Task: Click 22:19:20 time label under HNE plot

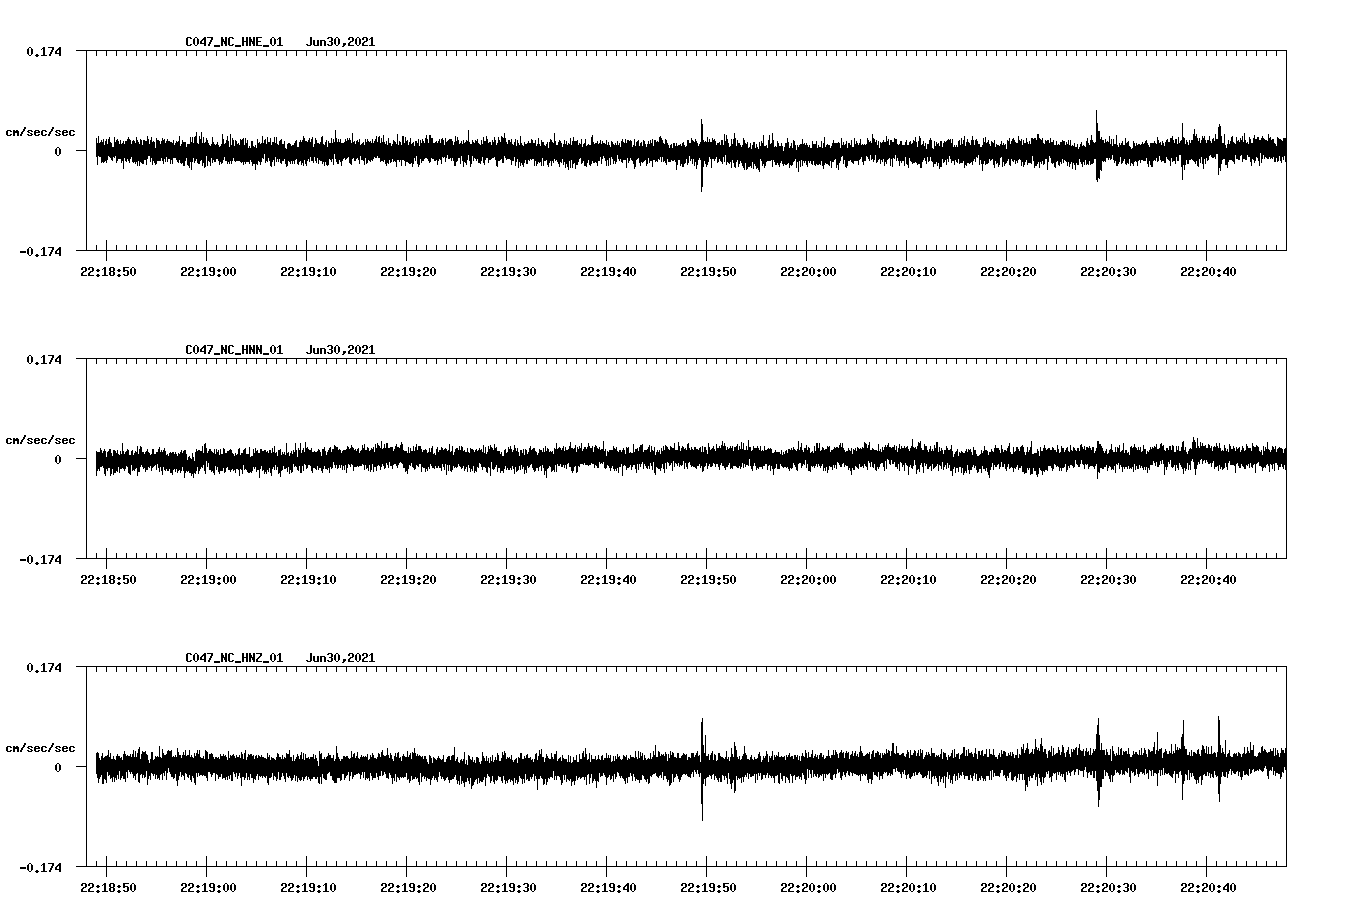Action: [408, 272]
